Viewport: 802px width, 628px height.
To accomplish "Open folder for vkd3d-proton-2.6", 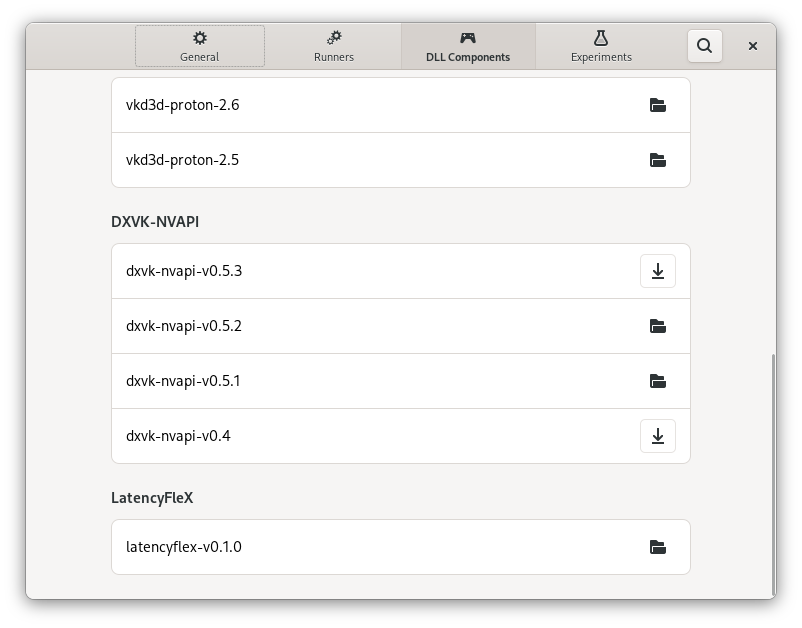I will [x=658, y=105].
